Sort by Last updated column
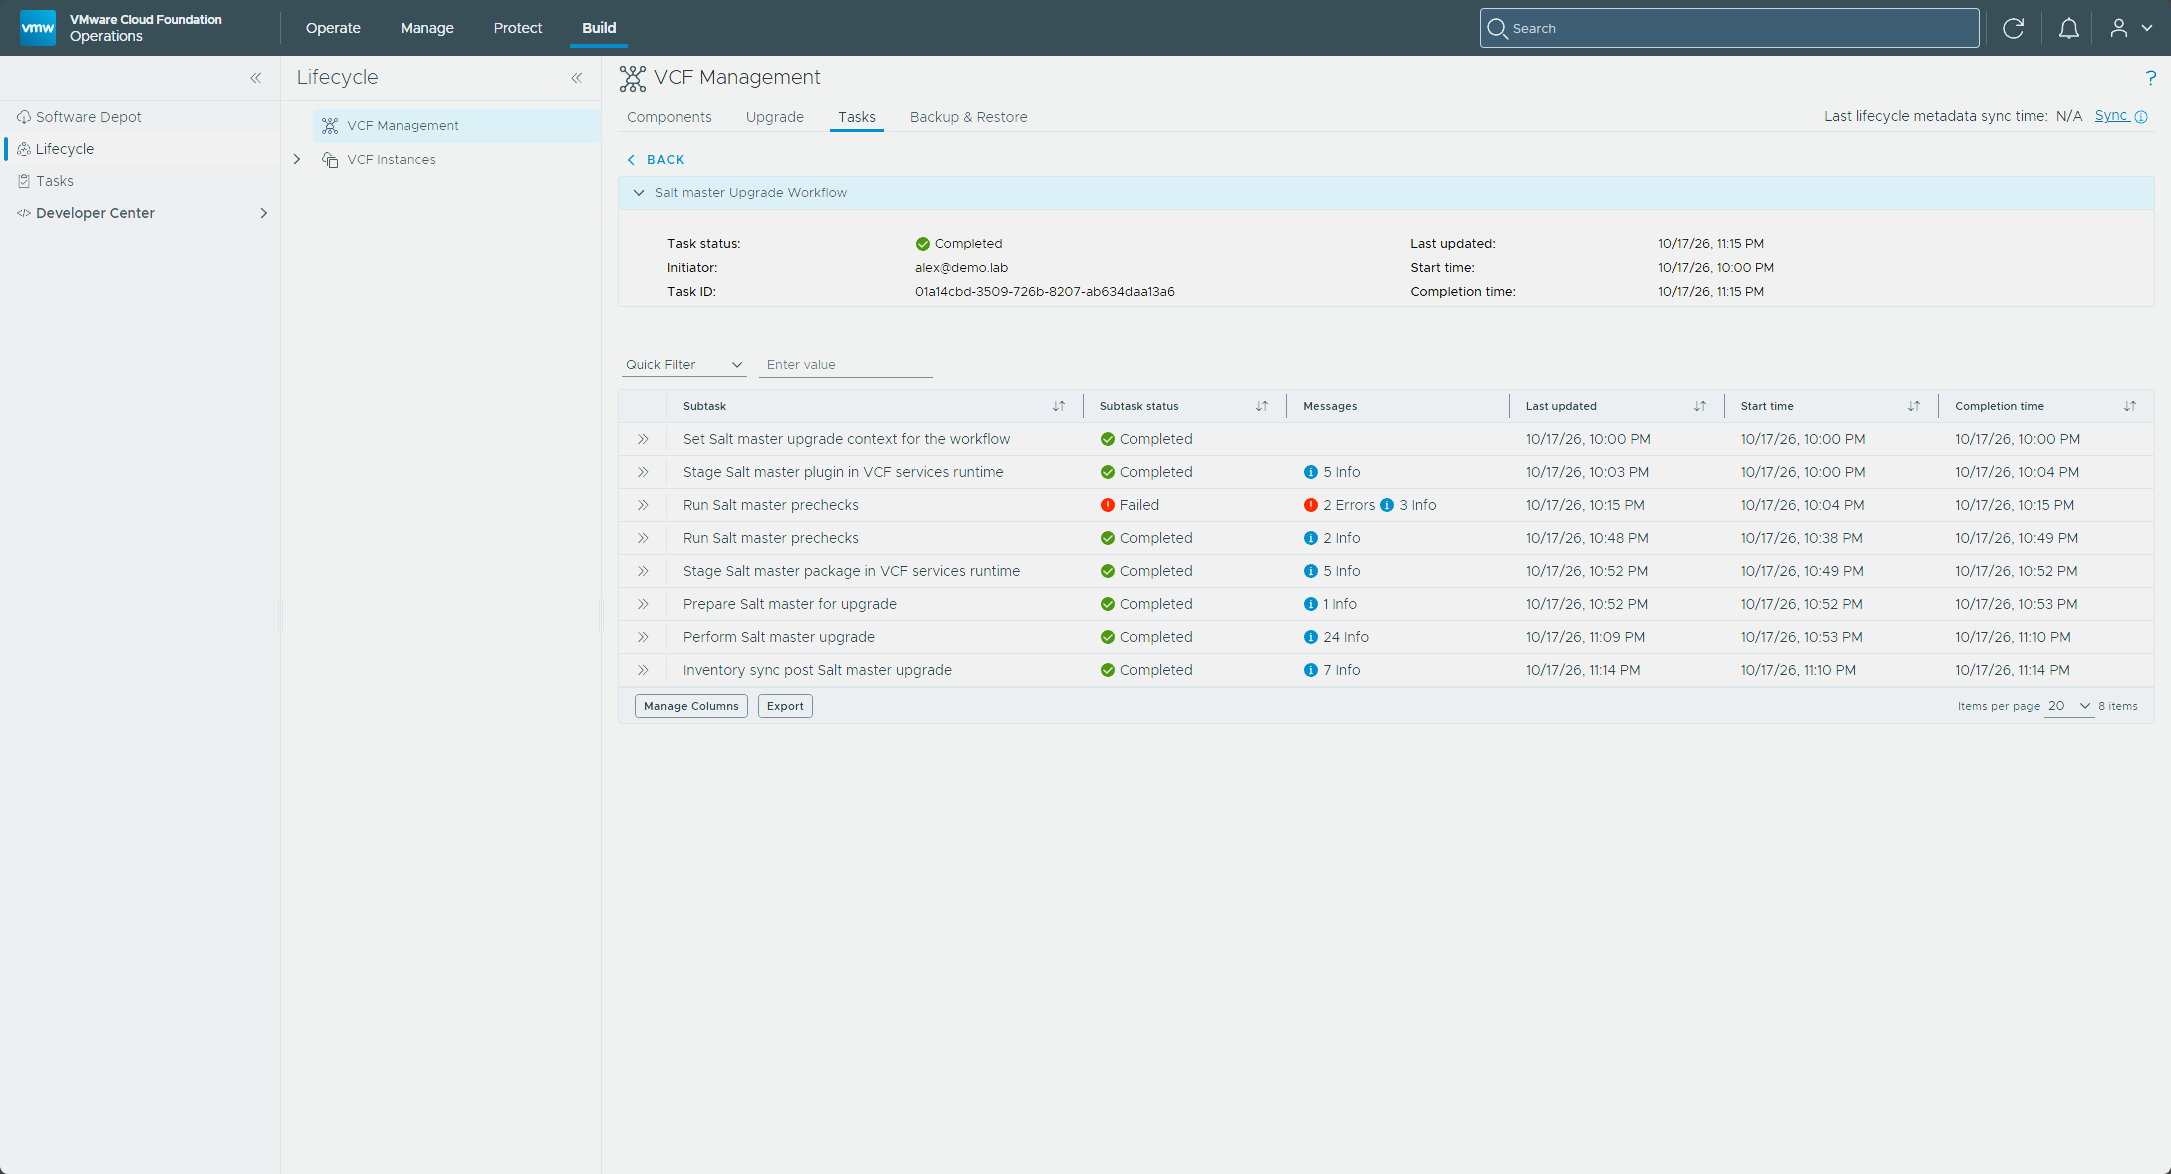The image size is (2171, 1174). (1700, 406)
